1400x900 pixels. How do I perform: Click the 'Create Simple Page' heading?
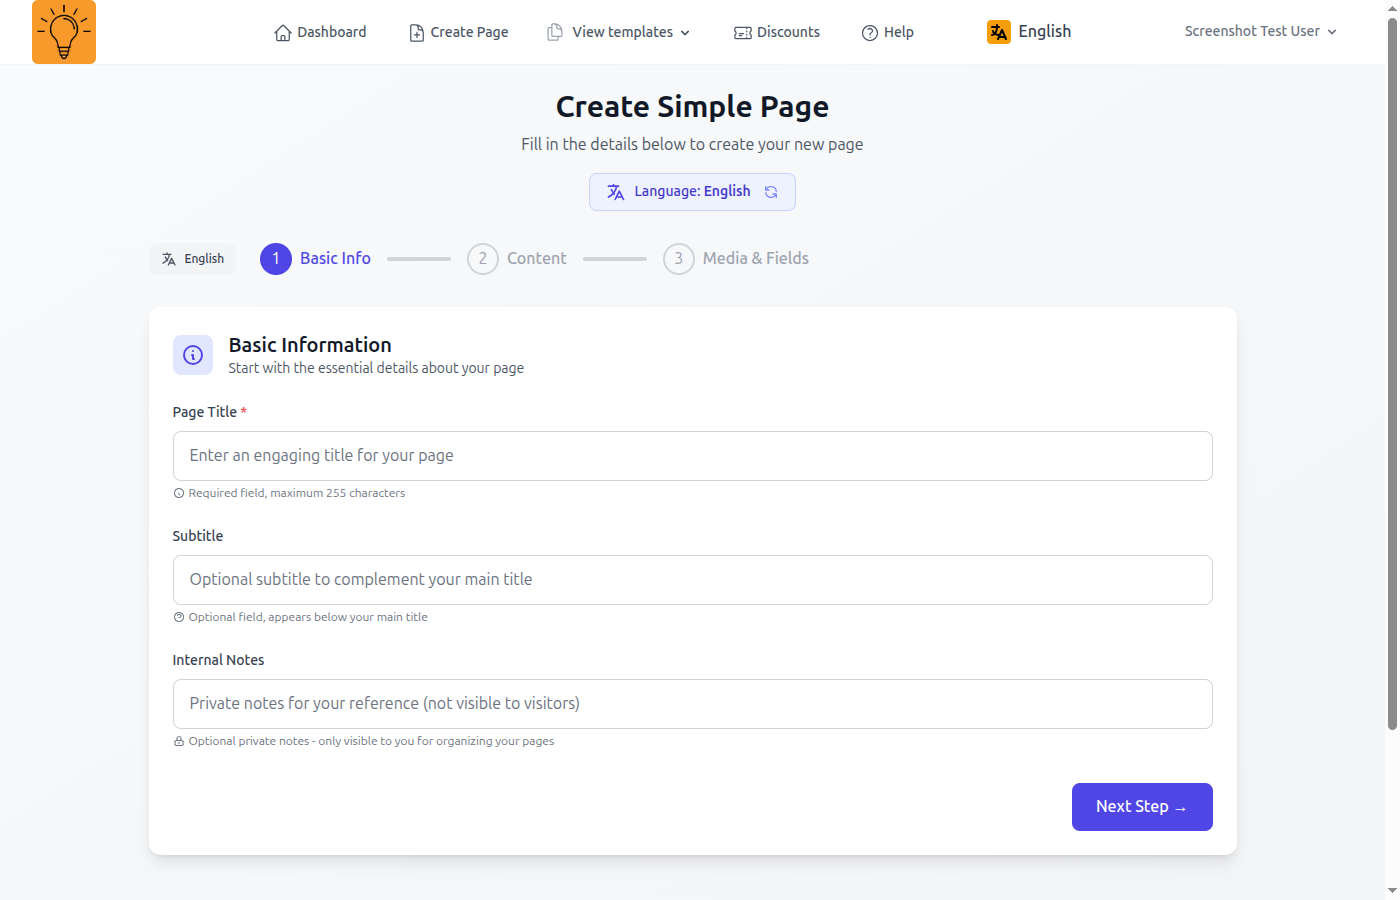[692, 107]
